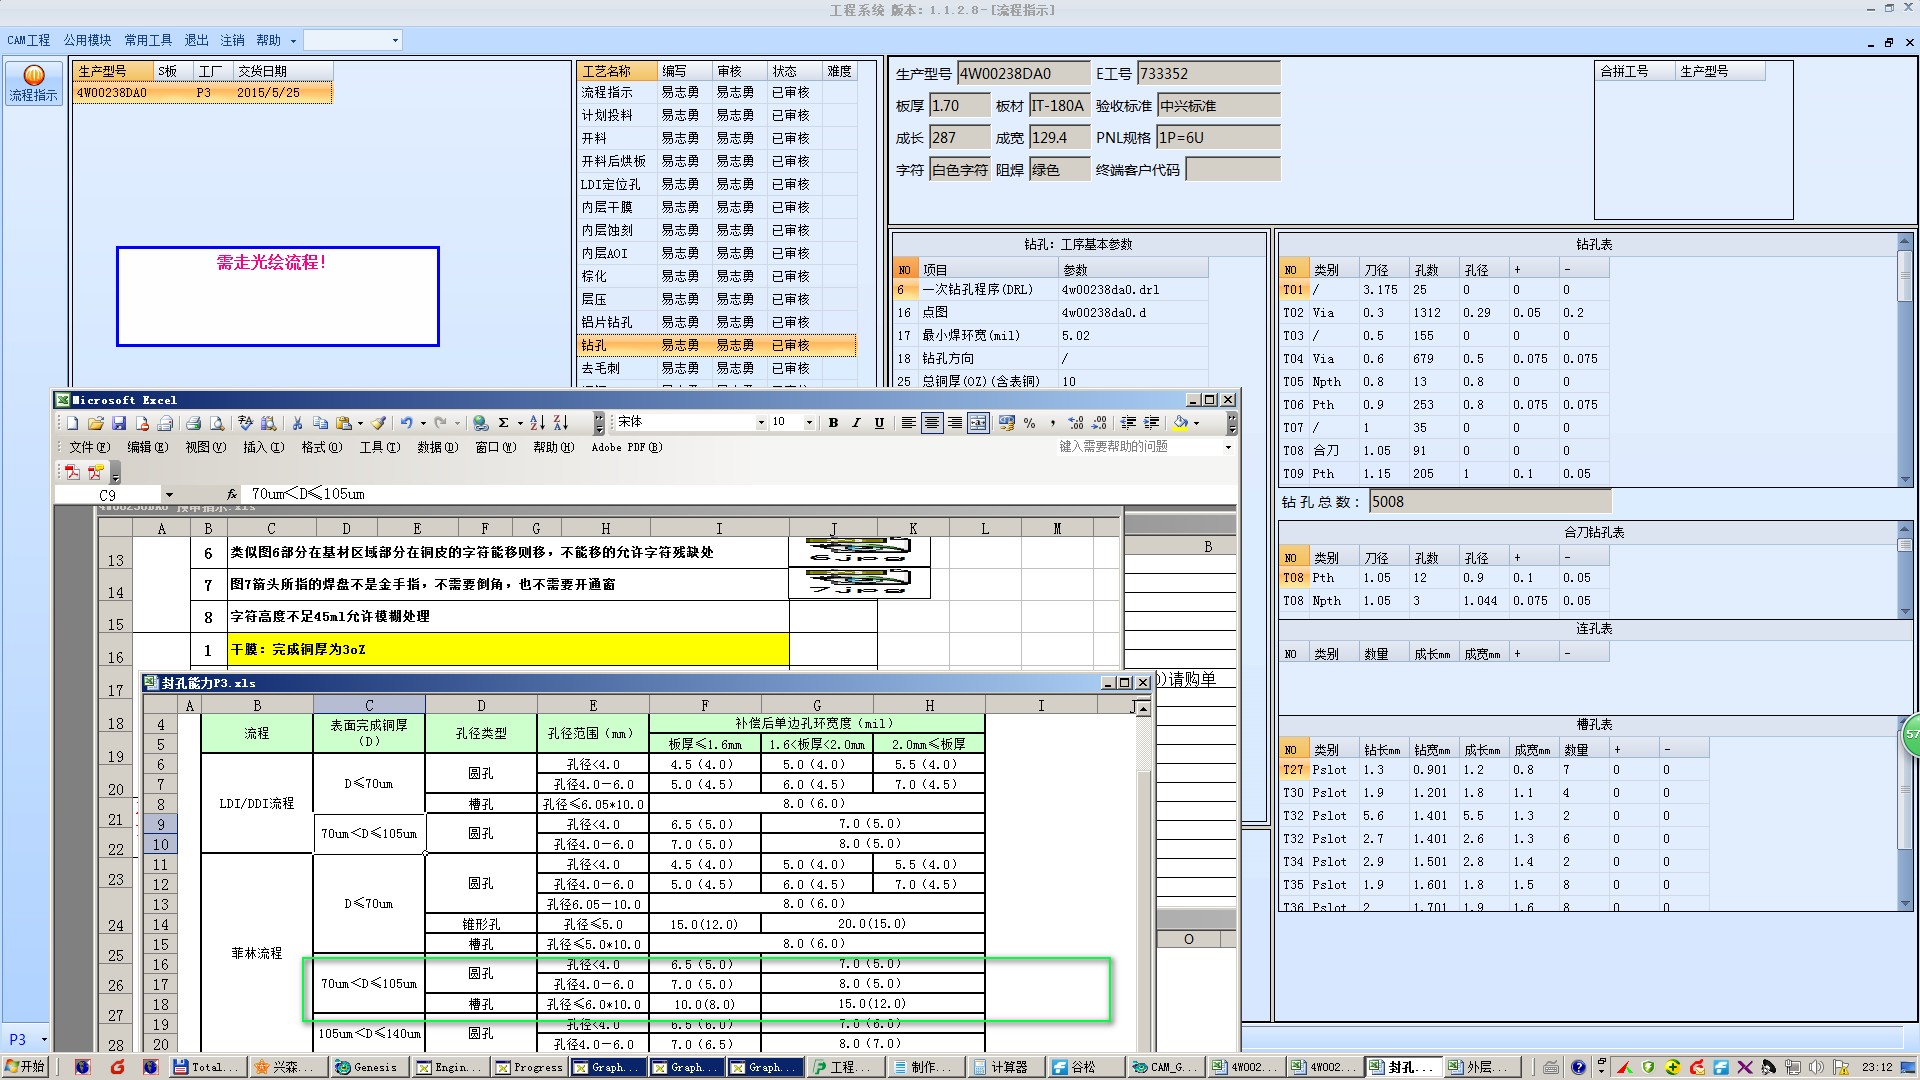Viewport: 1920px width, 1080px height.
Task: Expand the fill color dropdown arrow
Action: (x=1197, y=423)
